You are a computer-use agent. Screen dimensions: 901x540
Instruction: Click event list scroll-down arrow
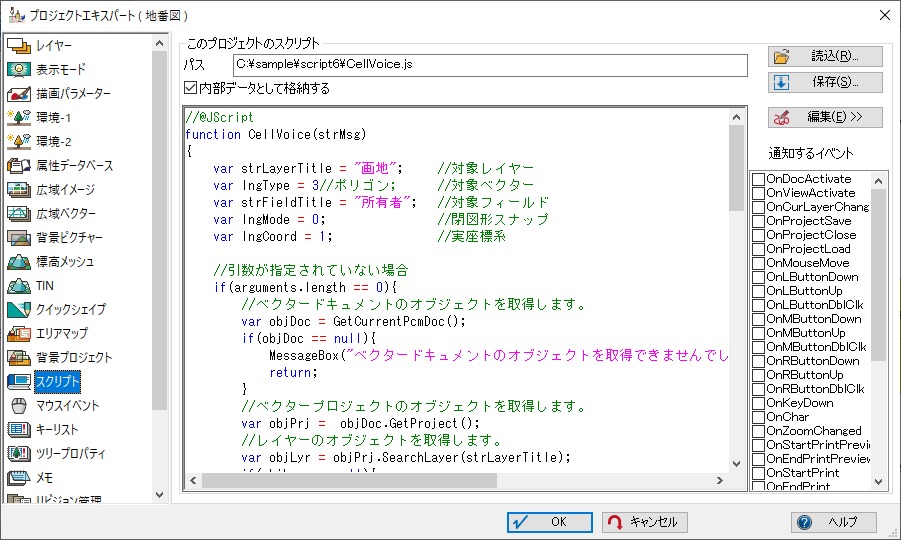pos(878,482)
